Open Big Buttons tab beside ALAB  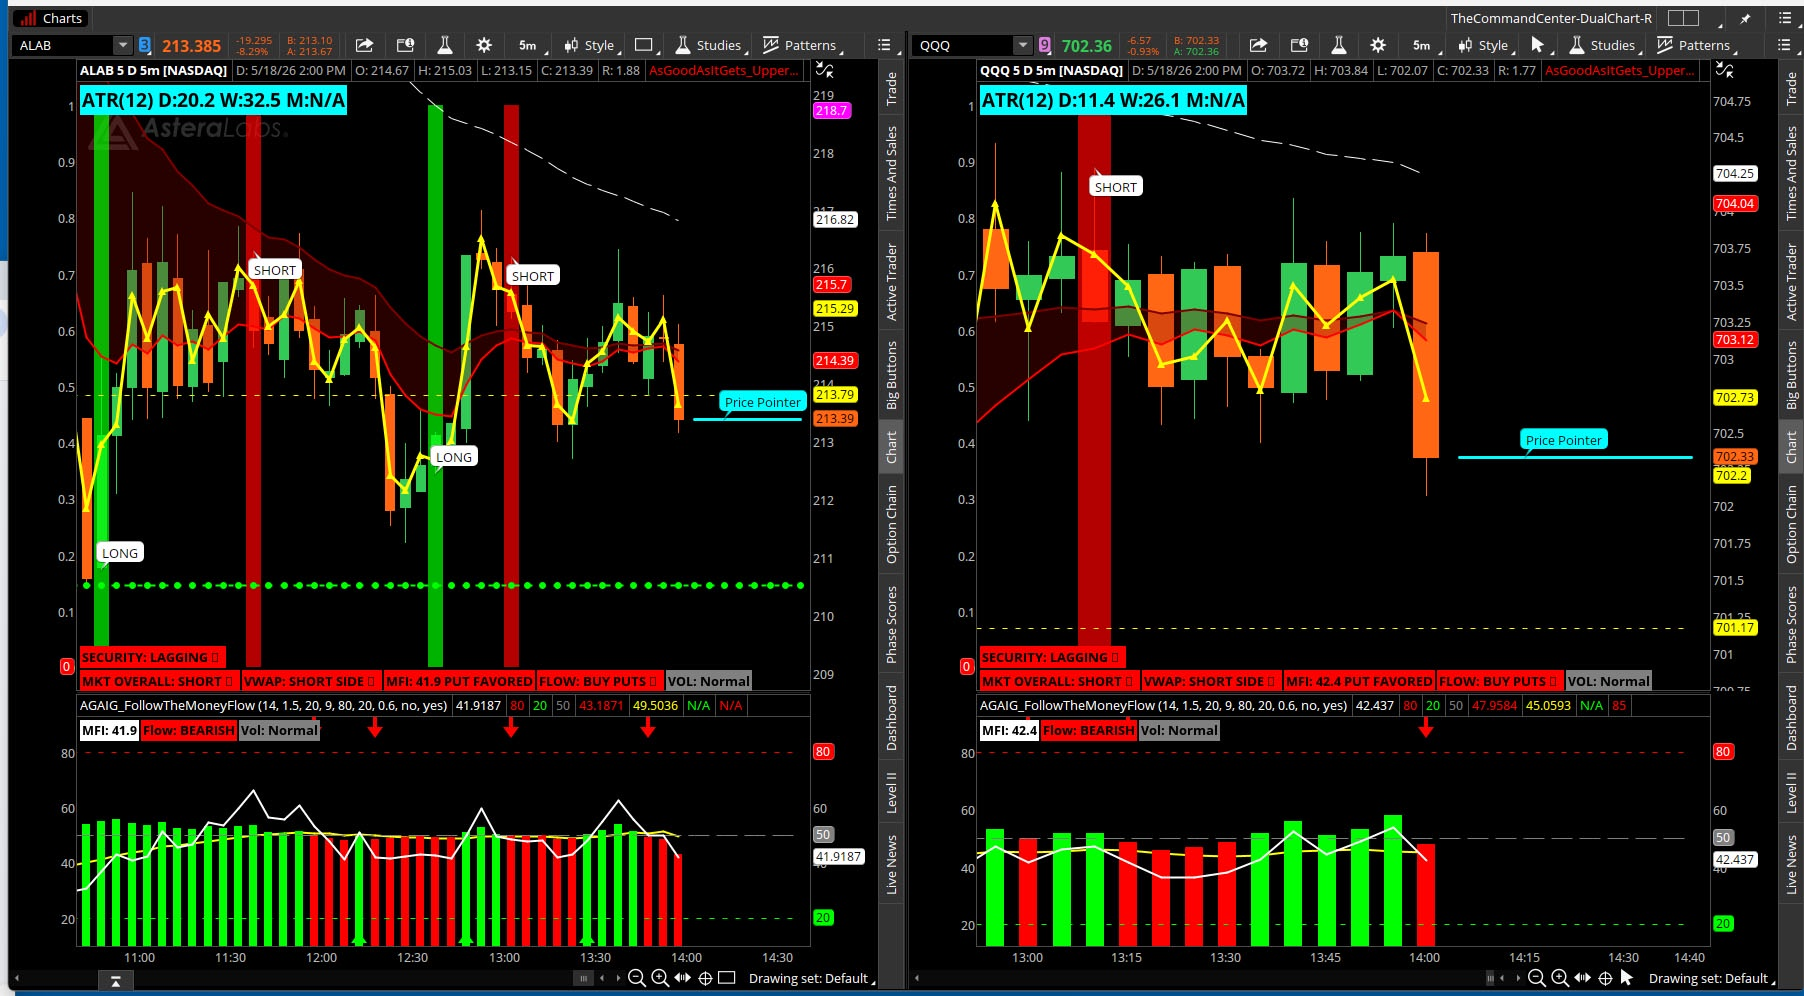pyautogui.click(x=891, y=375)
